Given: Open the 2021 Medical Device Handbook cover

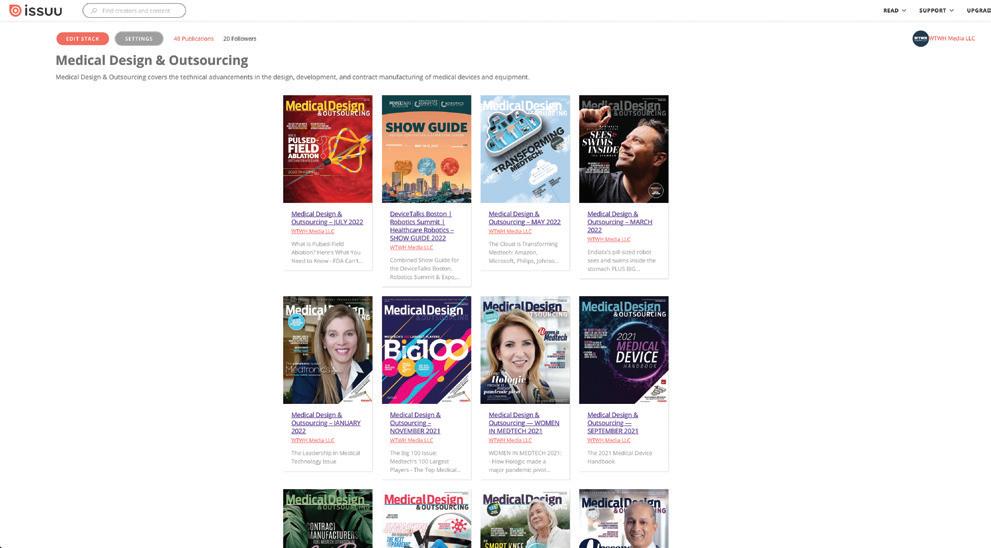Looking at the screenshot, I should point(623,350).
